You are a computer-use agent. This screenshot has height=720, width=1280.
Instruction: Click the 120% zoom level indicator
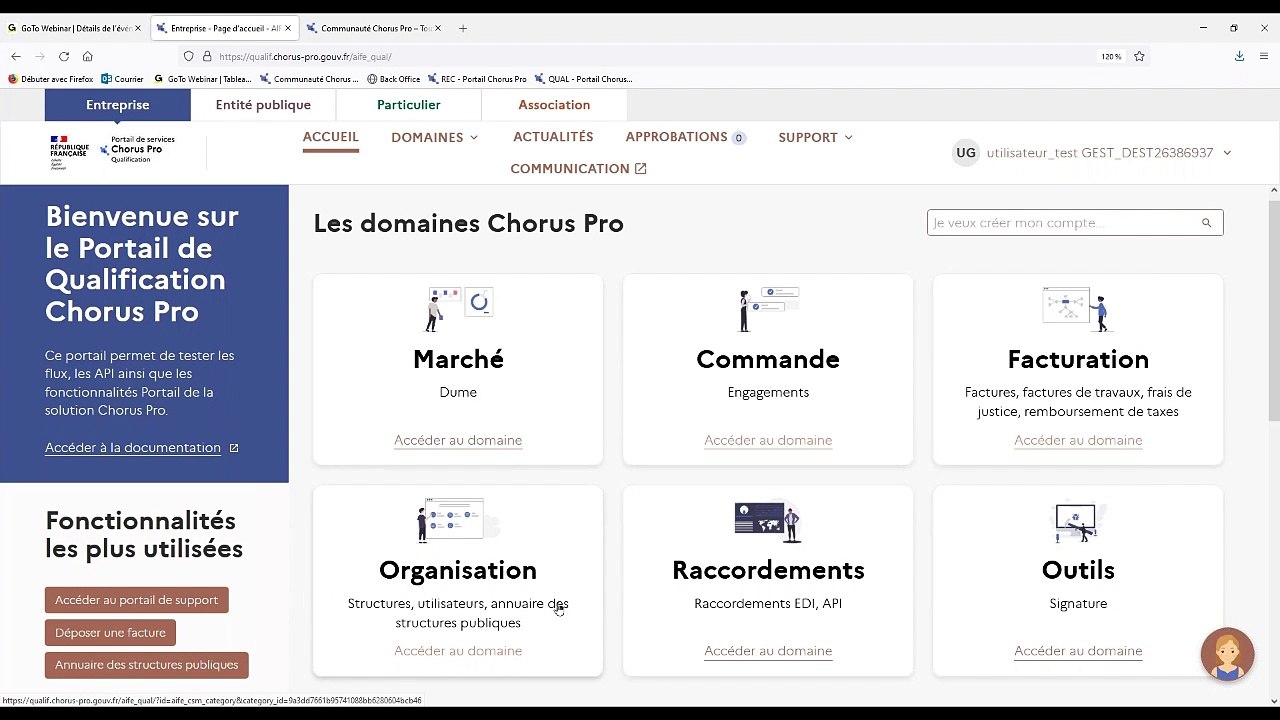1111,57
